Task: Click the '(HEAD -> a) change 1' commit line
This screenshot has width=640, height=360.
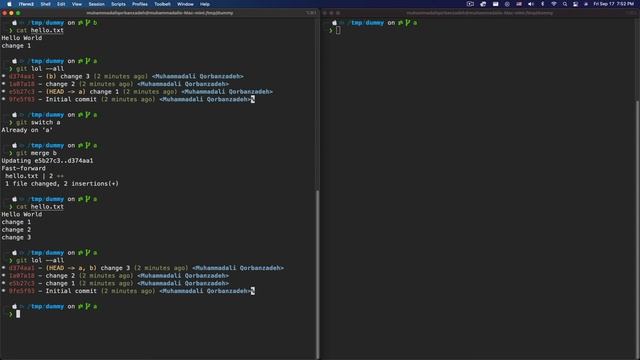Action: coord(137,92)
